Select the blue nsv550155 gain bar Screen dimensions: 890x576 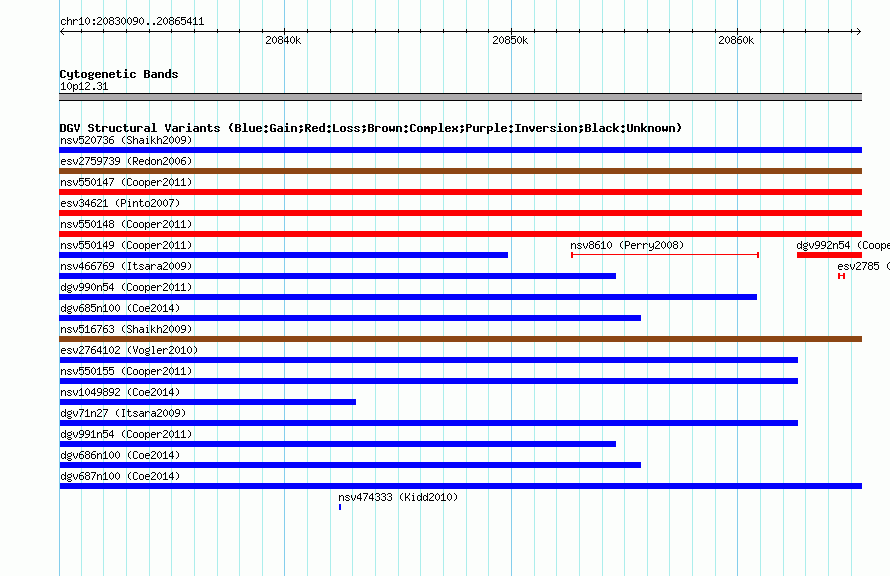pos(429,381)
